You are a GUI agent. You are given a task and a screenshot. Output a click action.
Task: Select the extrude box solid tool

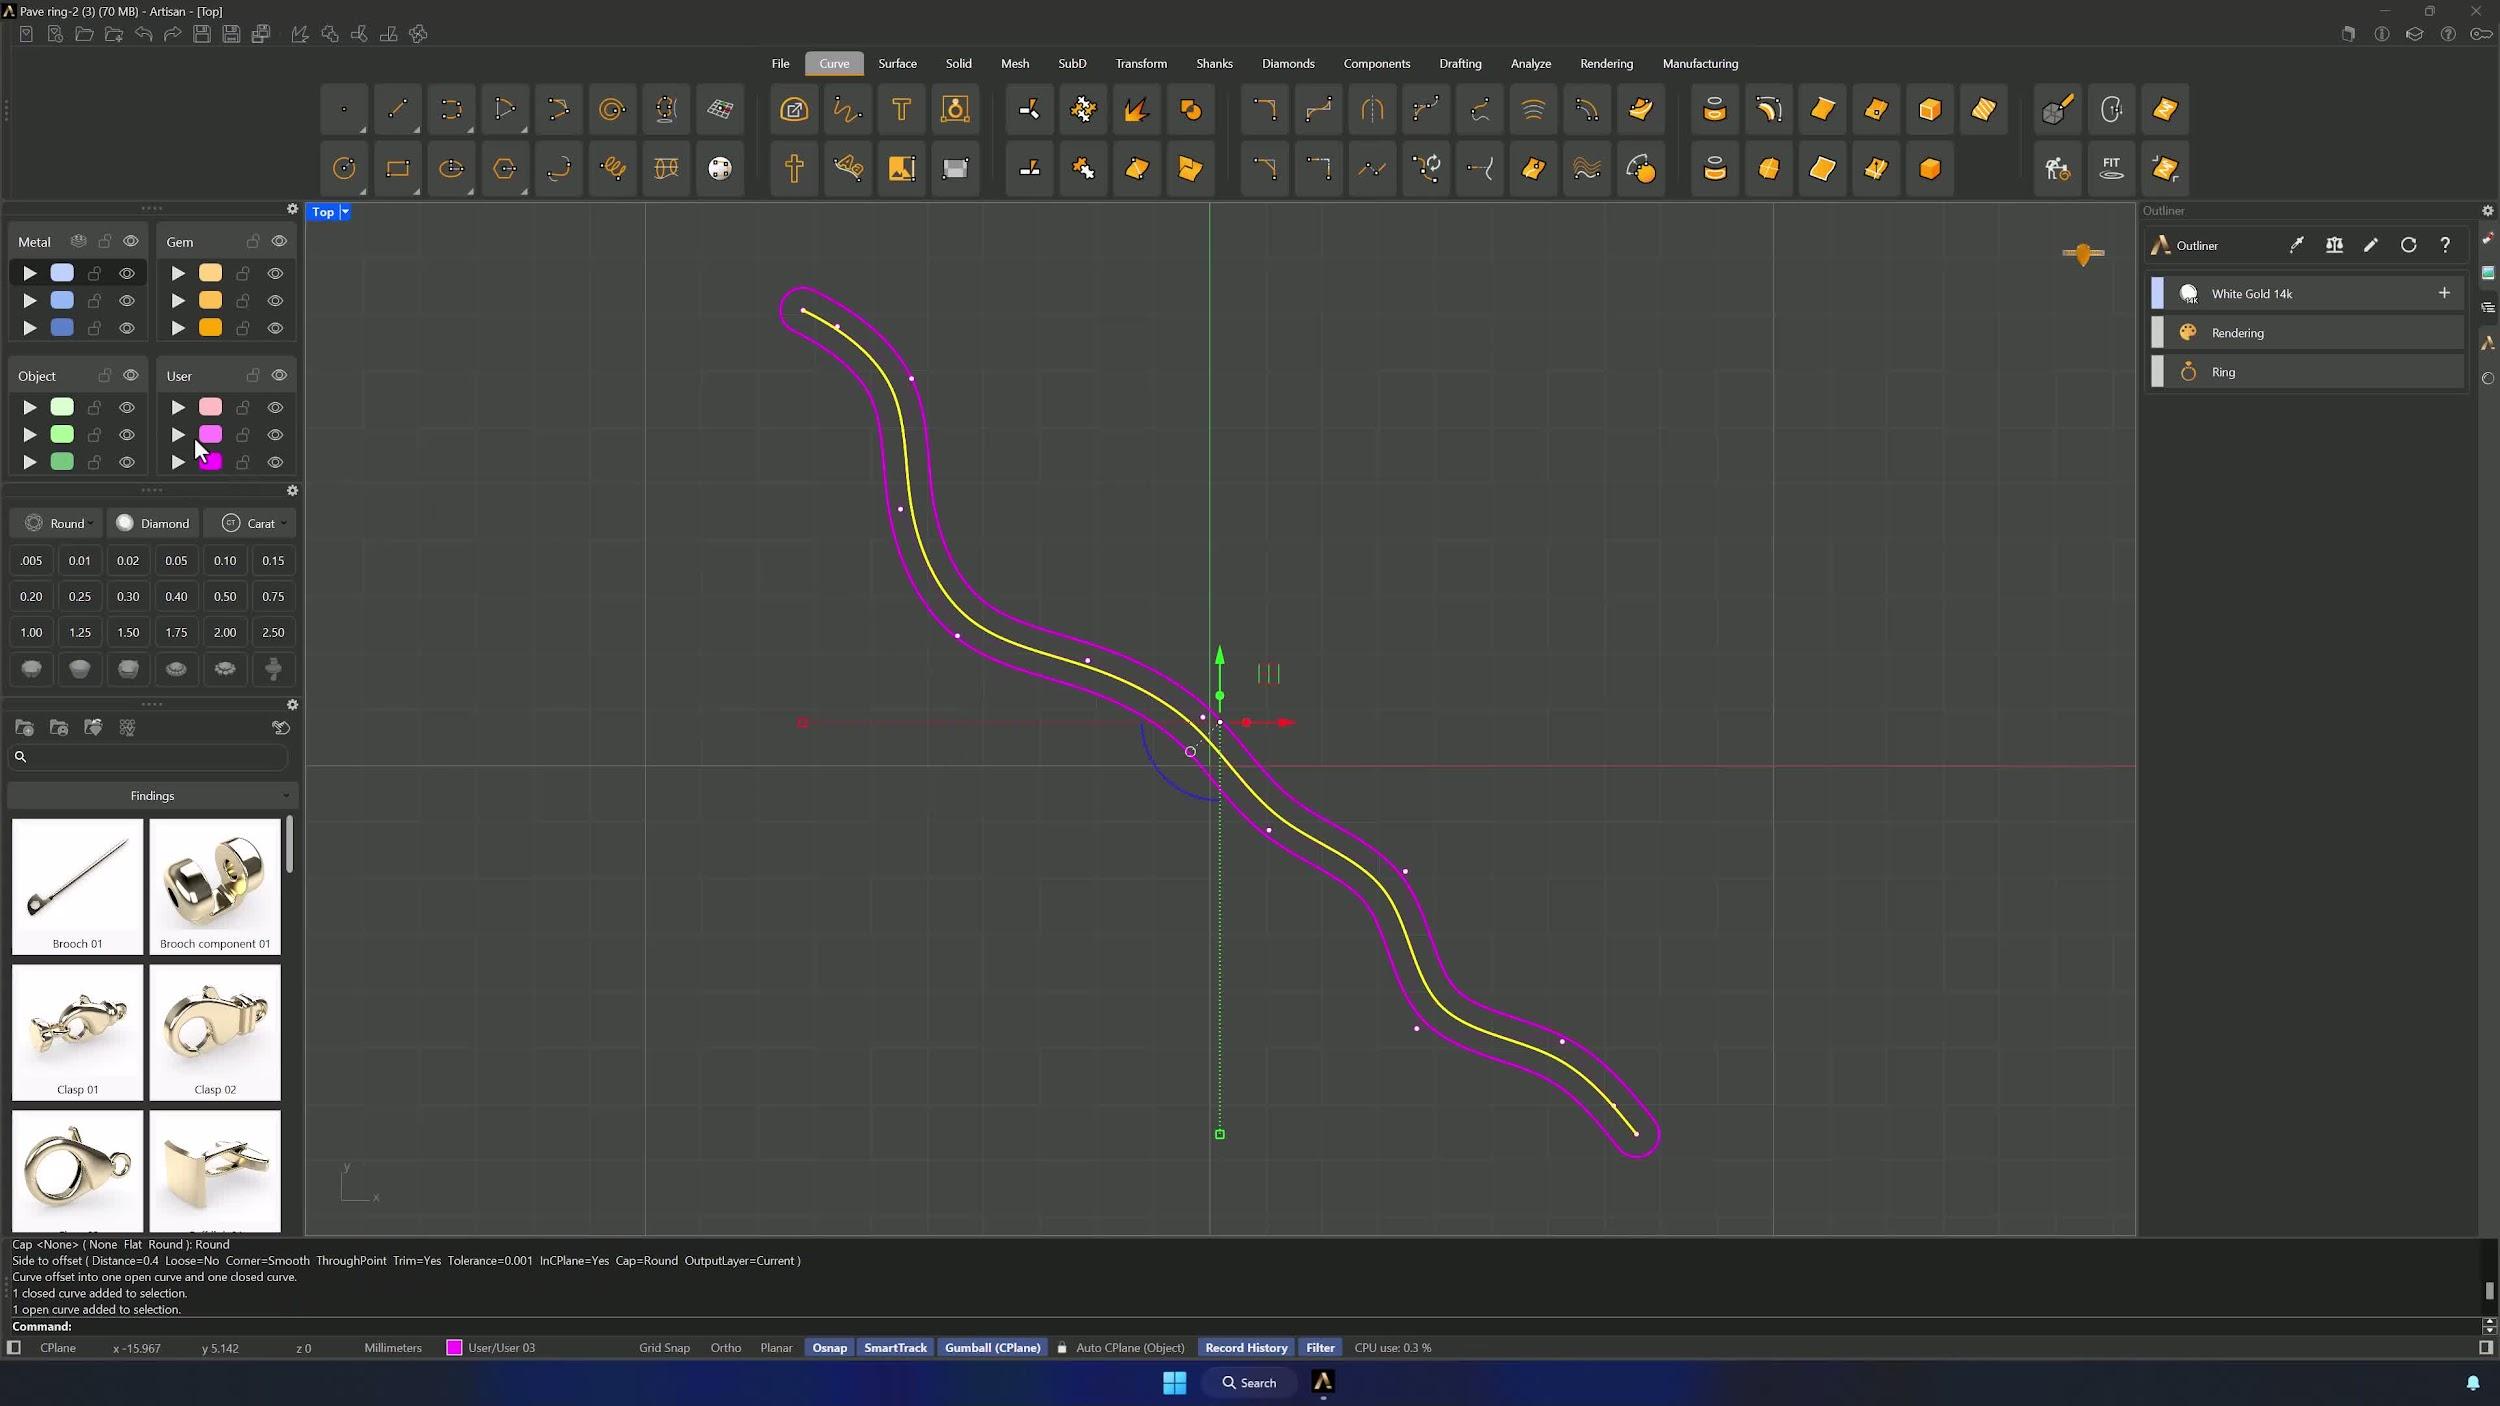pos(1930,110)
